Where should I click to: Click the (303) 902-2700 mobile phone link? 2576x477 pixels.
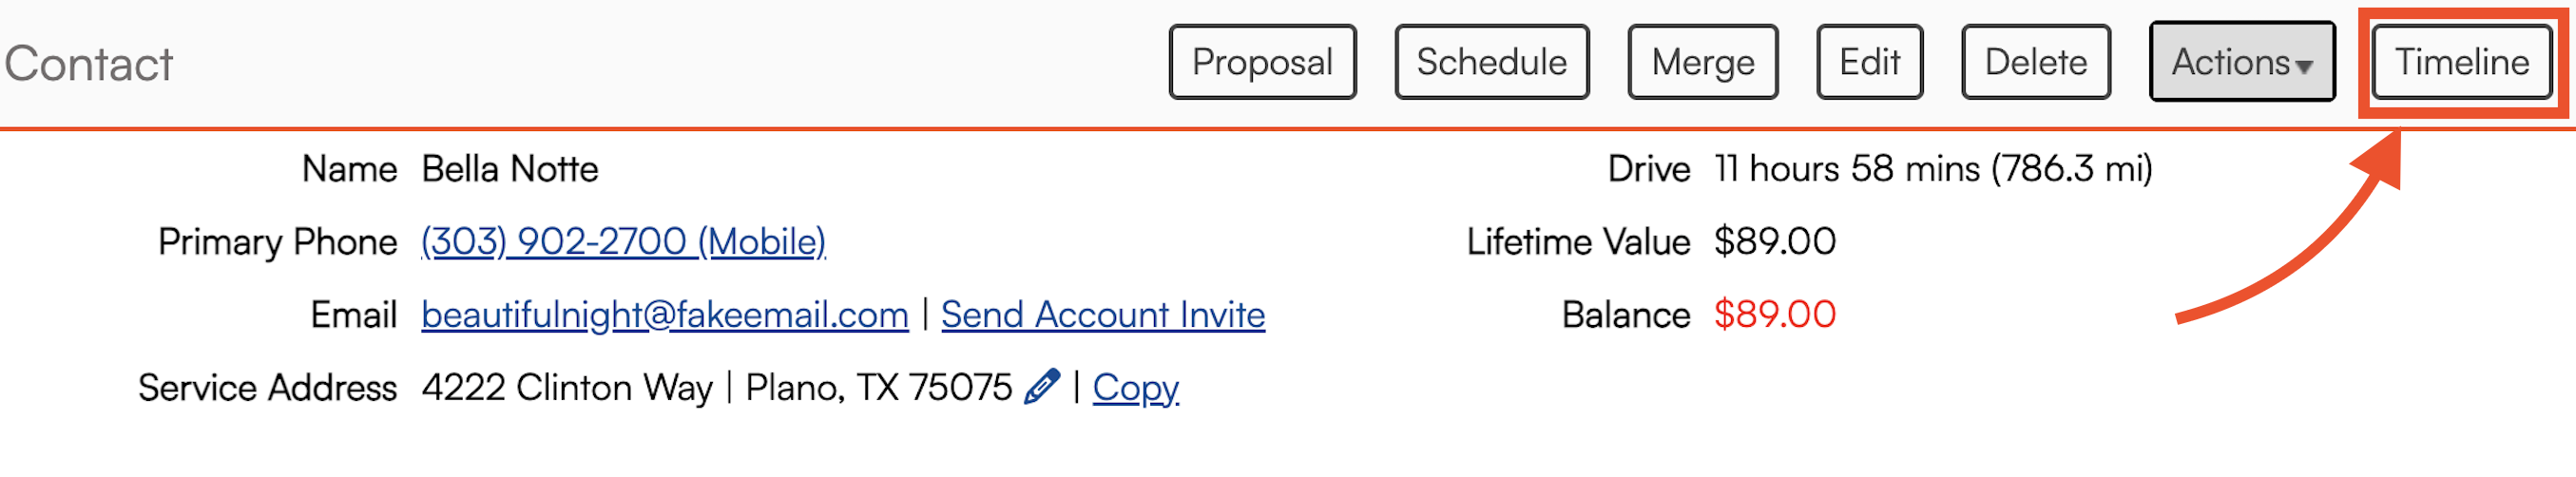coord(623,241)
